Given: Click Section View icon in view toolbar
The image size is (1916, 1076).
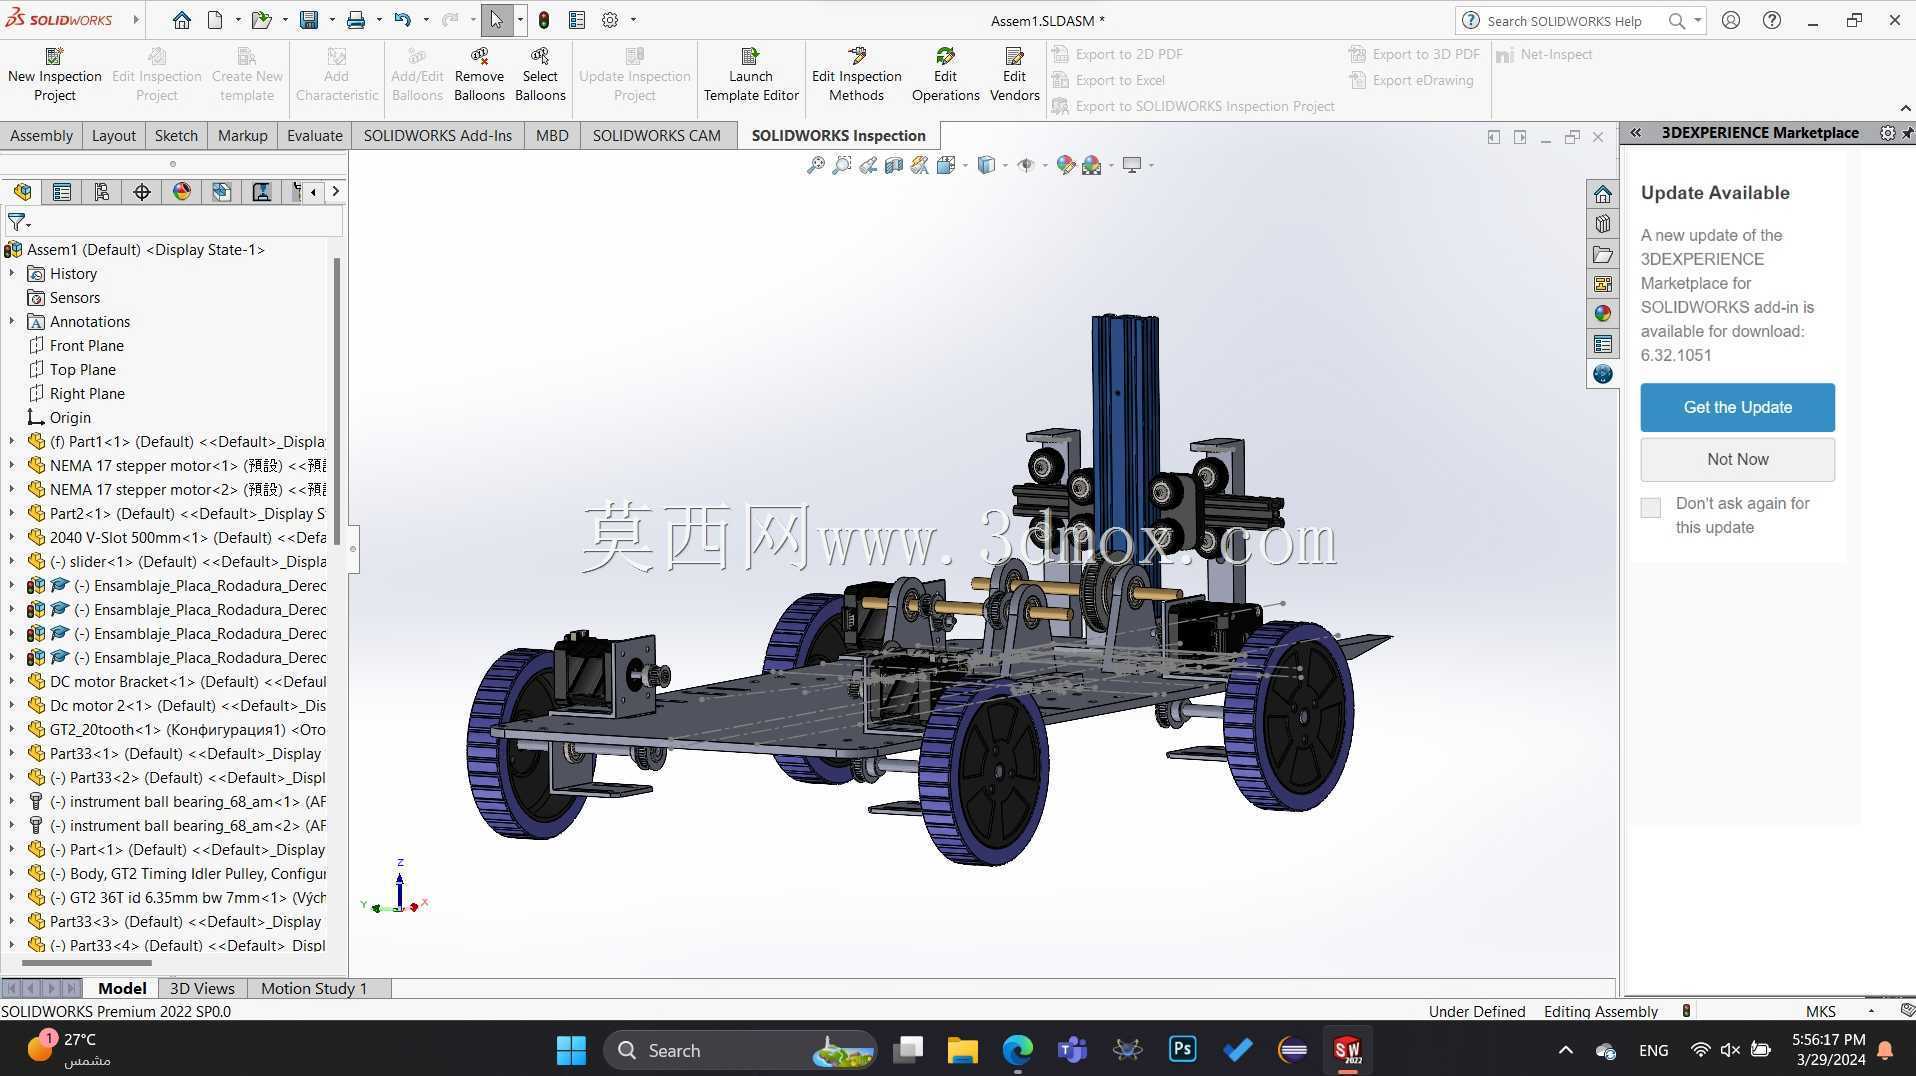Looking at the screenshot, I should click(x=894, y=165).
